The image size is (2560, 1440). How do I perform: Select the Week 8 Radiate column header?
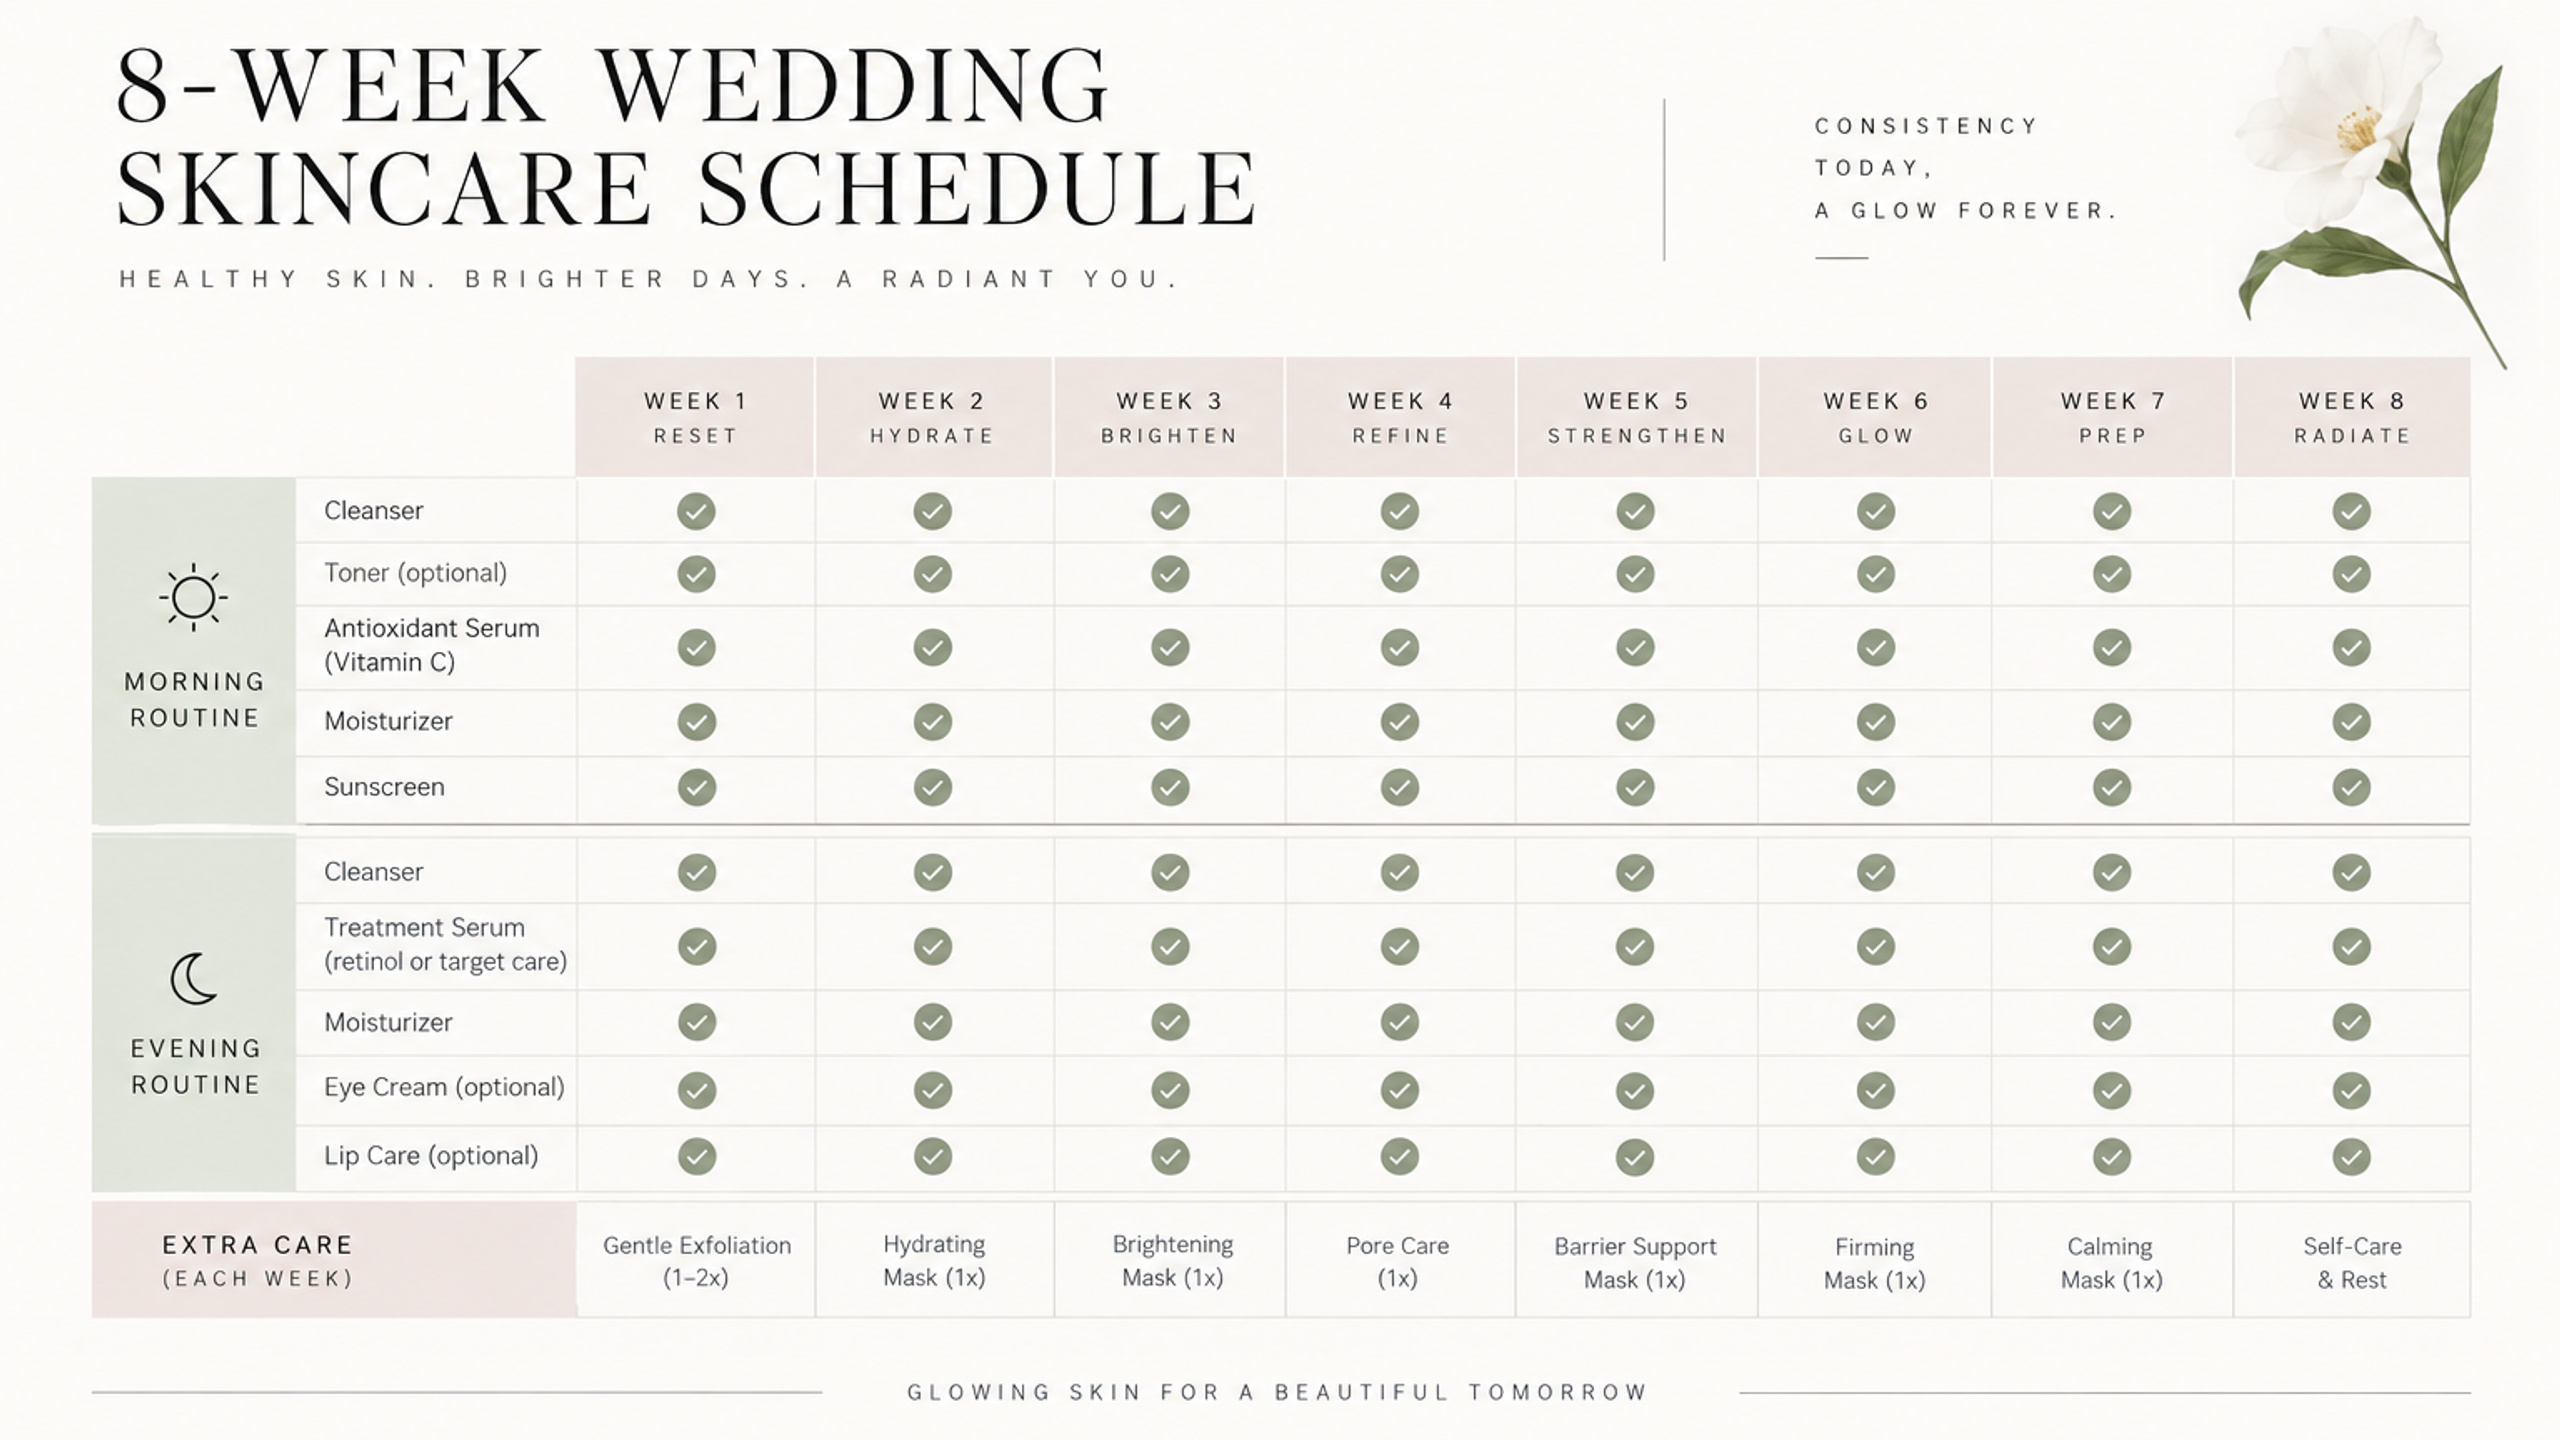click(x=2352, y=417)
